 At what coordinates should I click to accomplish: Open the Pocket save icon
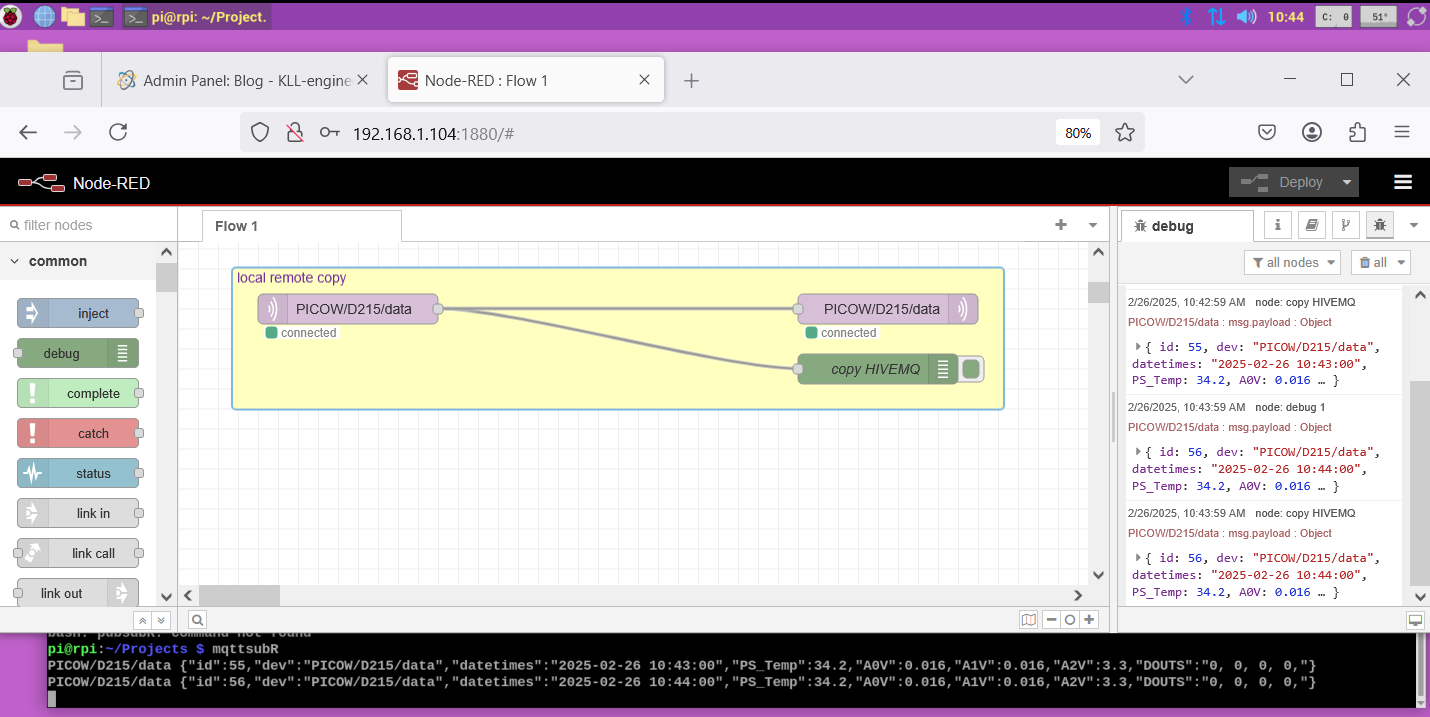coord(1267,132)
